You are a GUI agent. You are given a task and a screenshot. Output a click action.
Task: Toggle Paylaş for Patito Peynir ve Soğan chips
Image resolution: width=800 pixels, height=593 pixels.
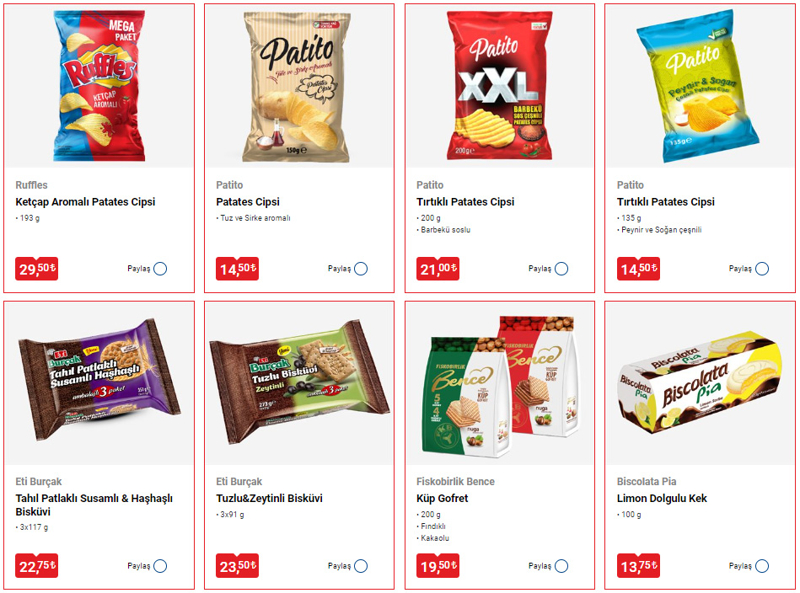click(762, 268)
